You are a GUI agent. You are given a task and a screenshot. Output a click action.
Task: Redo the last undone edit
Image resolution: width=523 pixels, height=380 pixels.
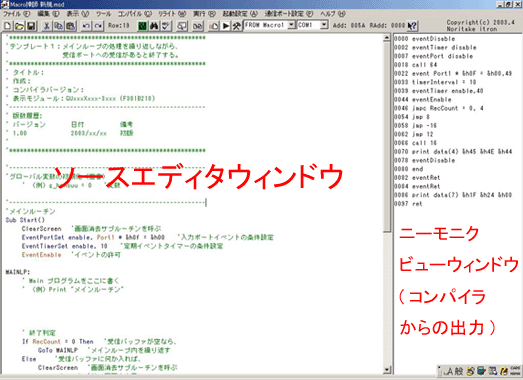tap(98, 26)
